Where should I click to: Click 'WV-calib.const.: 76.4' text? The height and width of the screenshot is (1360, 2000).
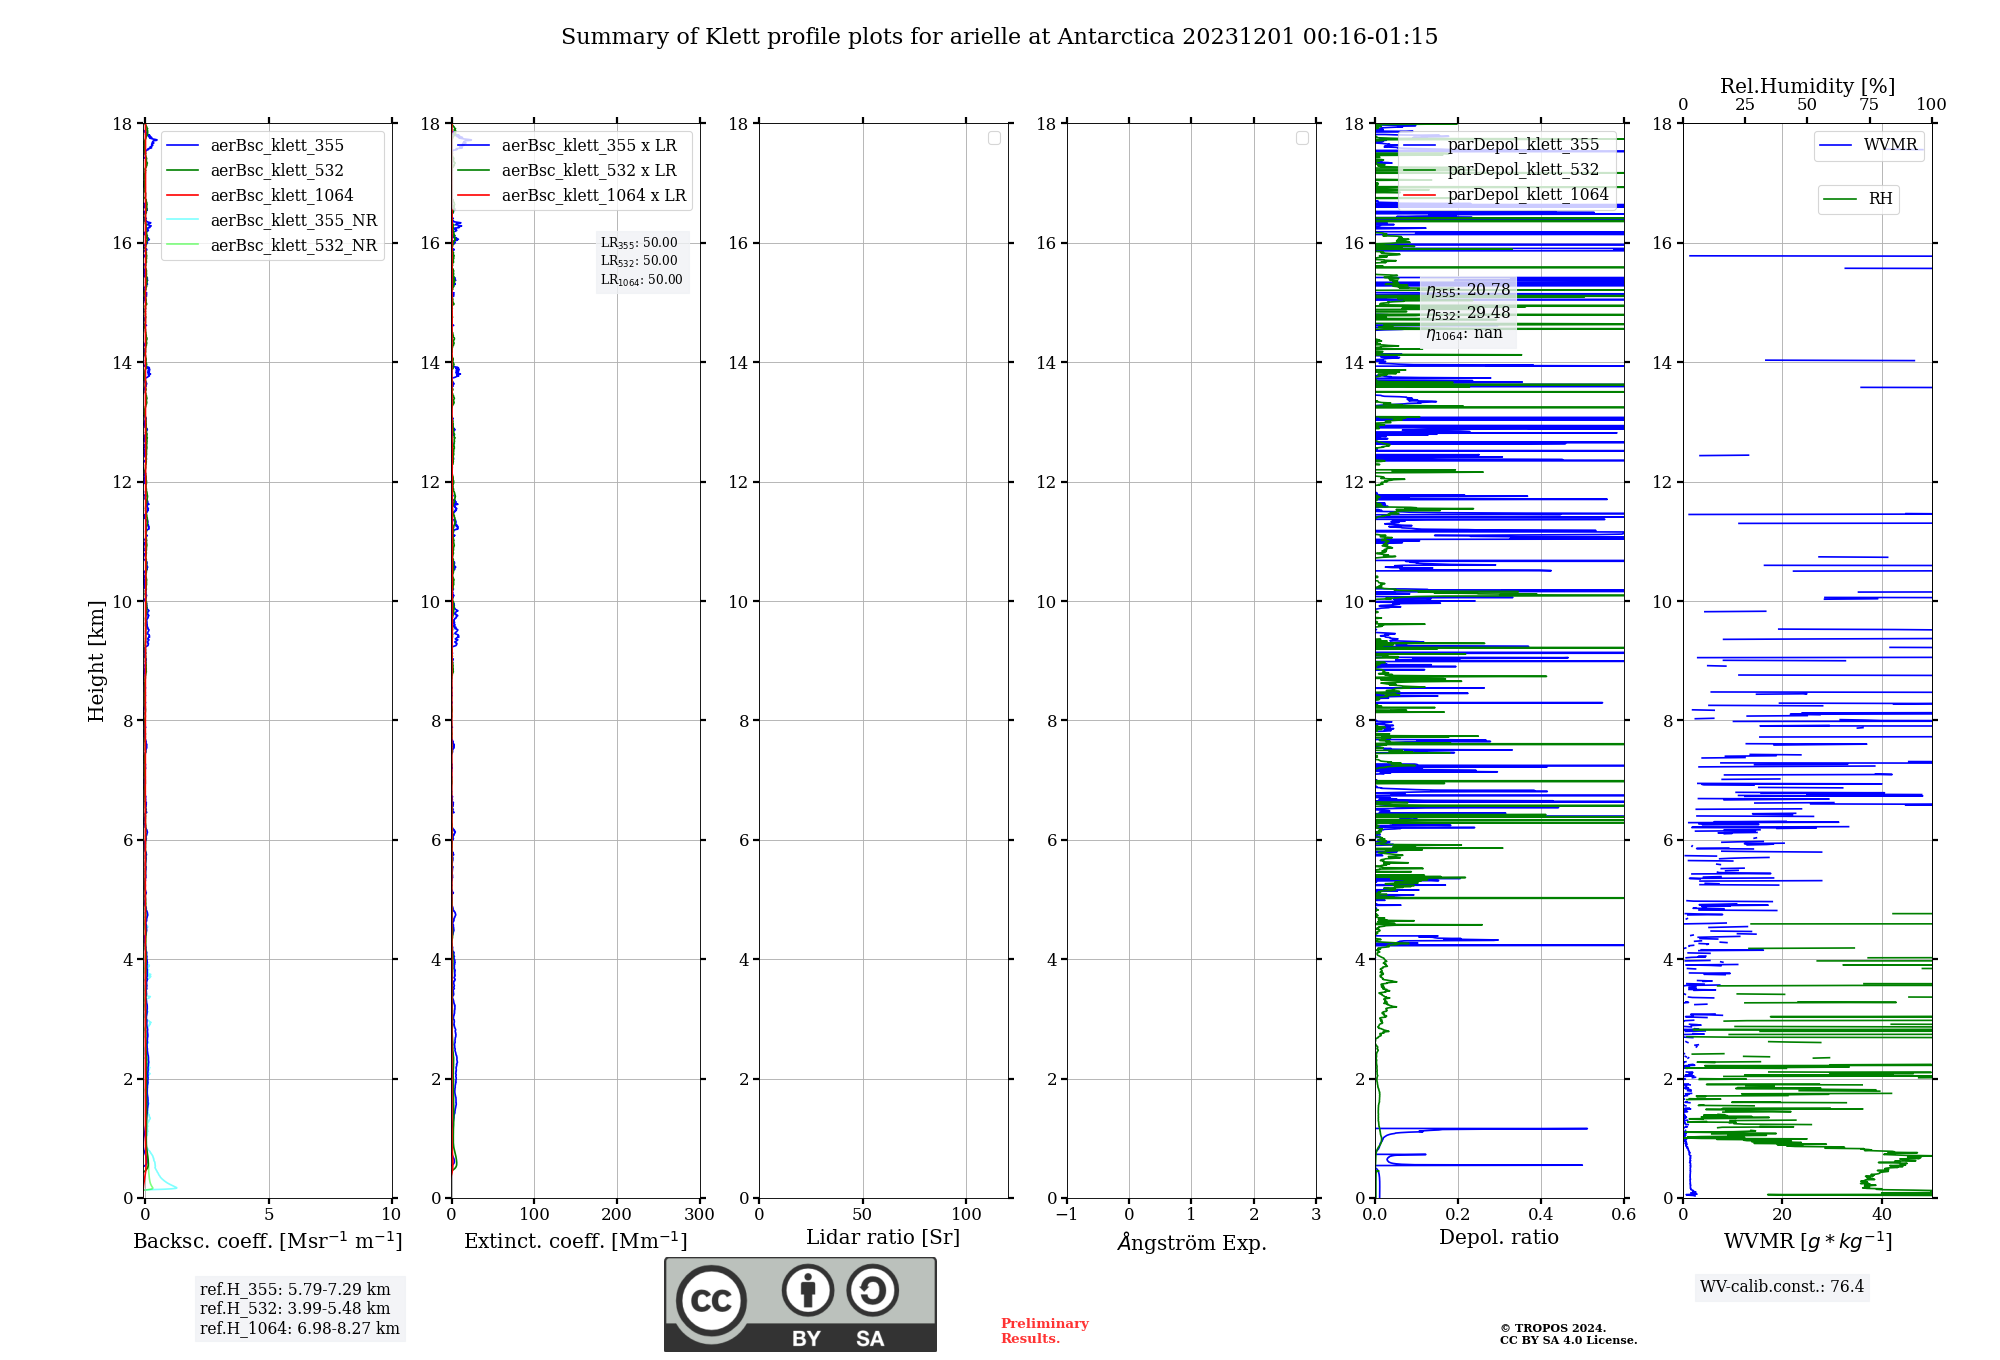[x=1782, y=1287]
